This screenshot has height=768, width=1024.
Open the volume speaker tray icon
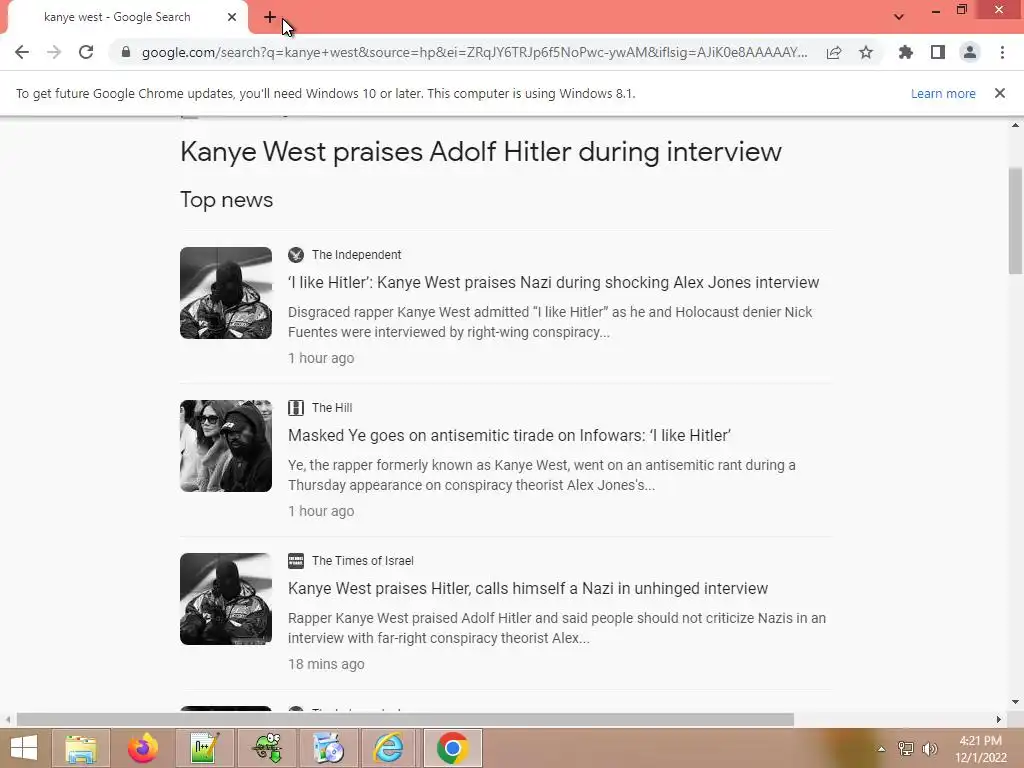[929, 748]
